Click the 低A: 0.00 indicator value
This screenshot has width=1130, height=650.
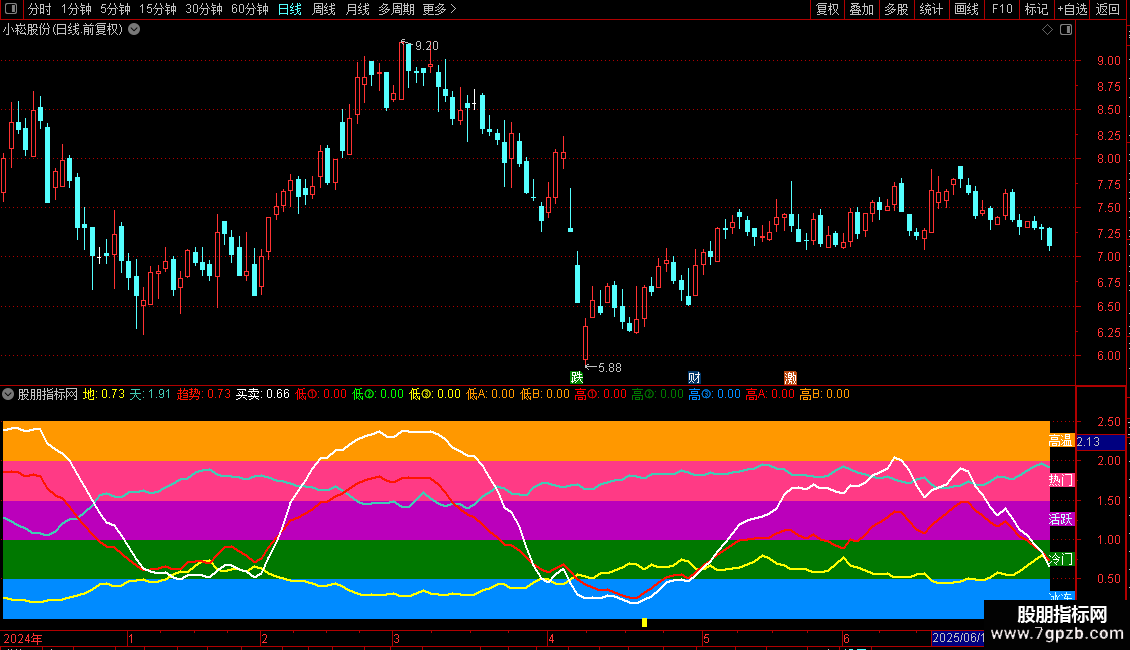tap(491, 394)
